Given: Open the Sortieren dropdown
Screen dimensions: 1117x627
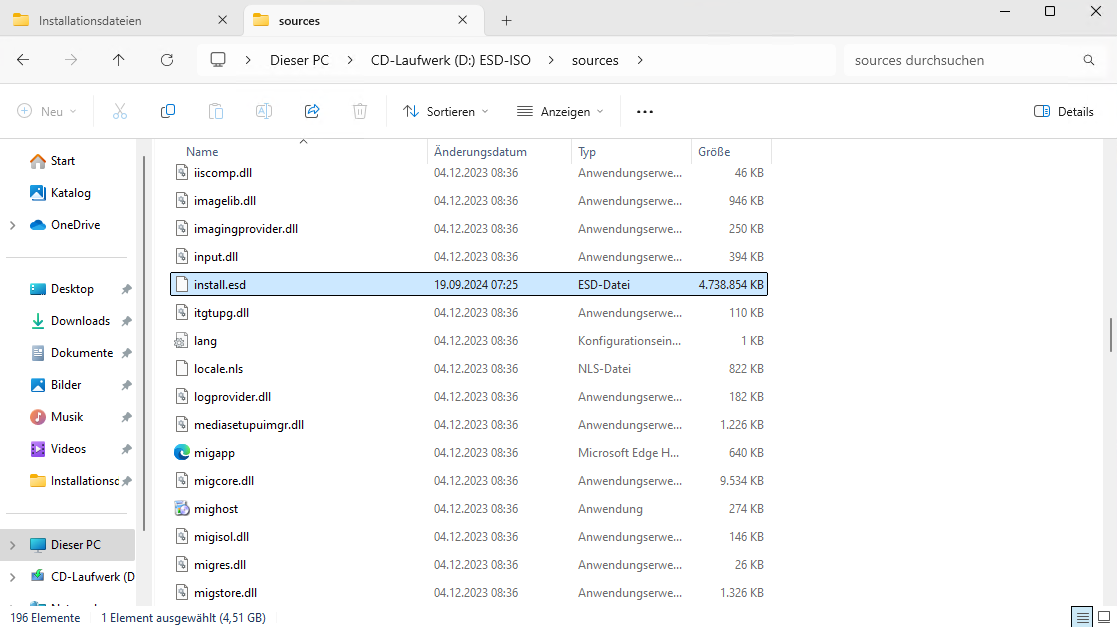Looking at the screenshot, I should [x=446, y=111].
